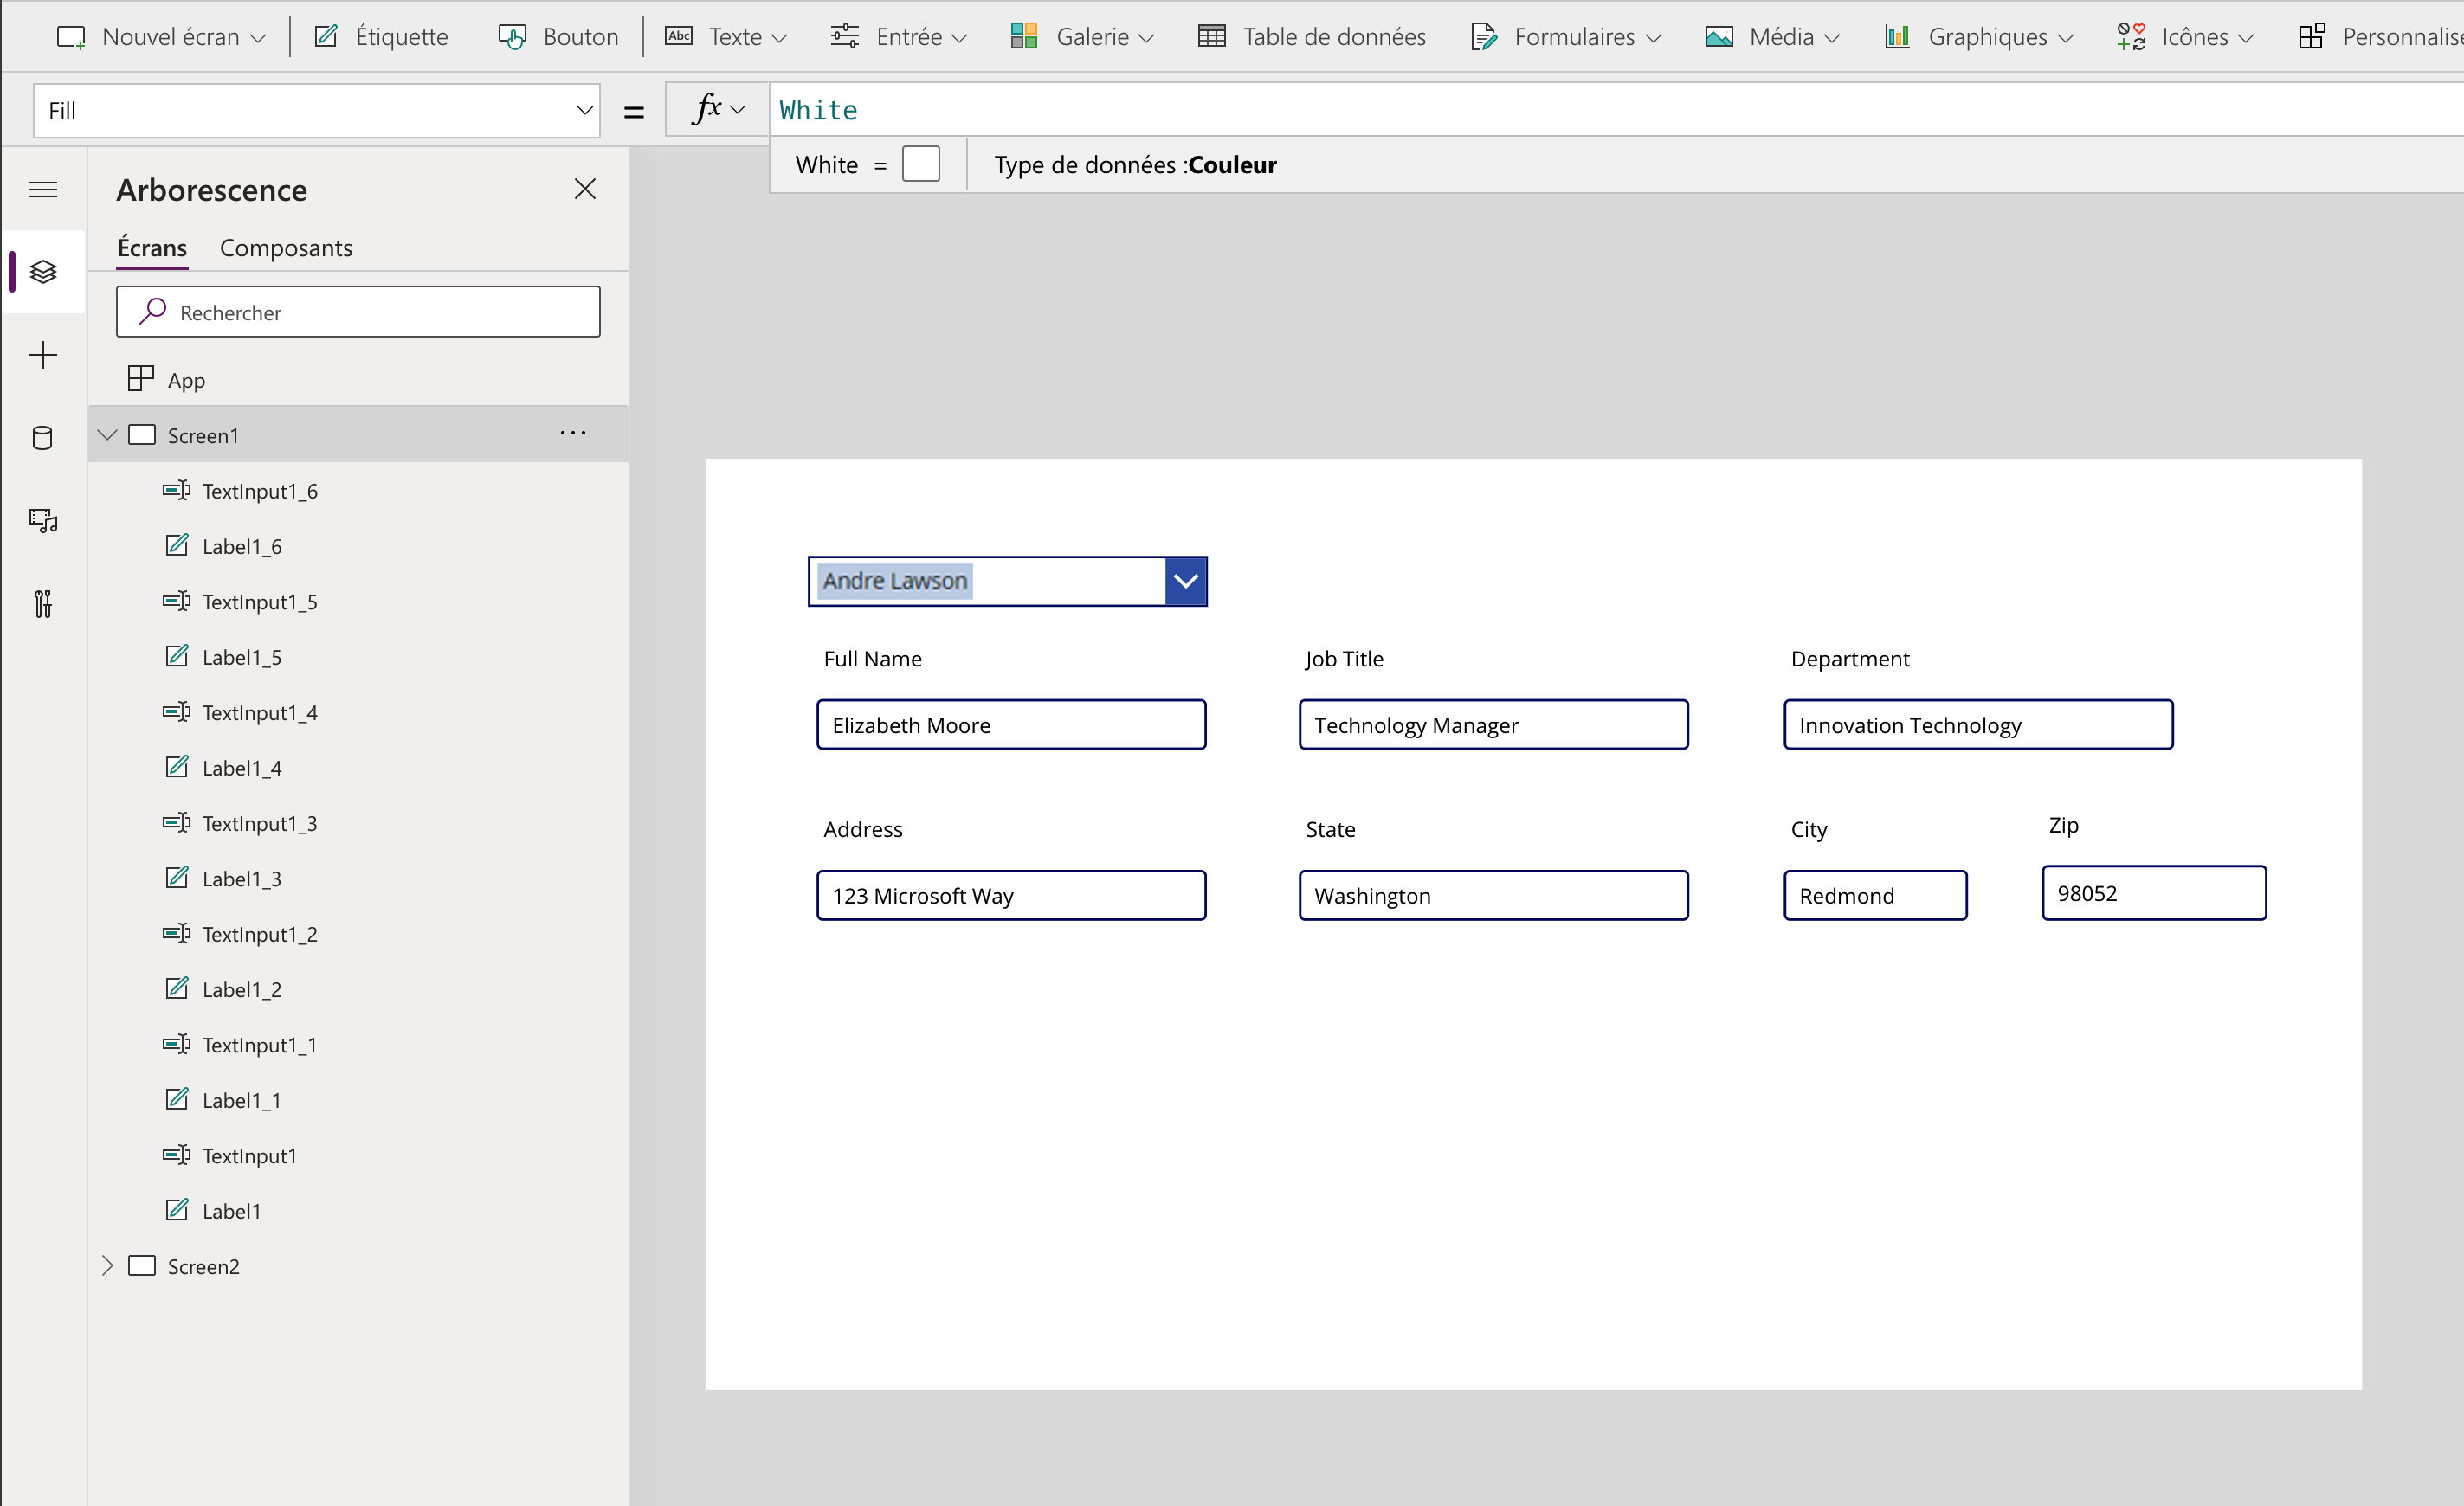The image size is (2464, 1506).
Task: Open the Personnalisé menu
Action: pyautogui.click(x=2380, y=37)
